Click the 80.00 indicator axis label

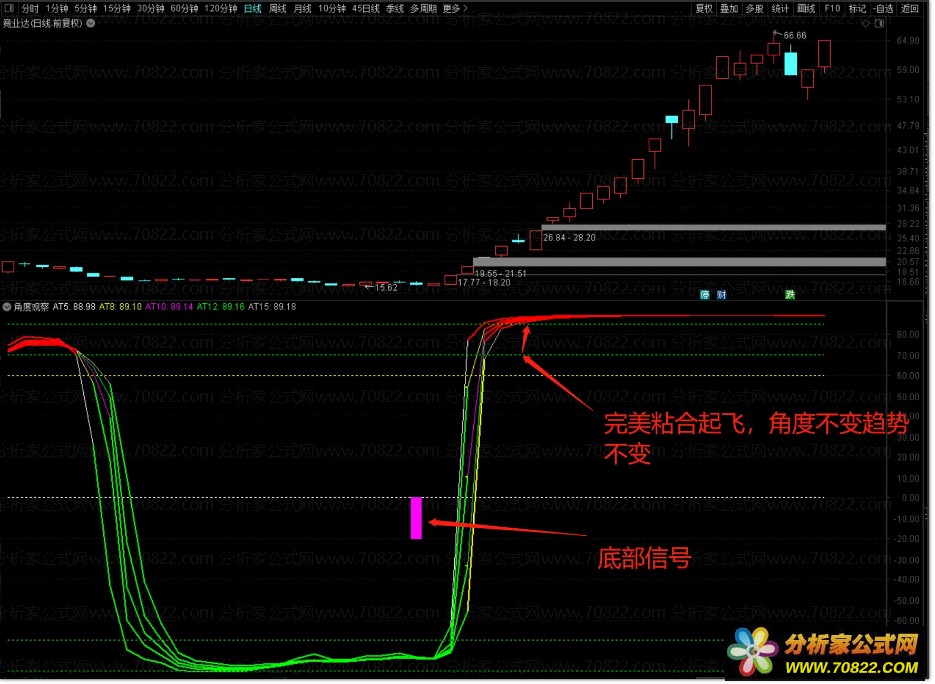[908, 335]
